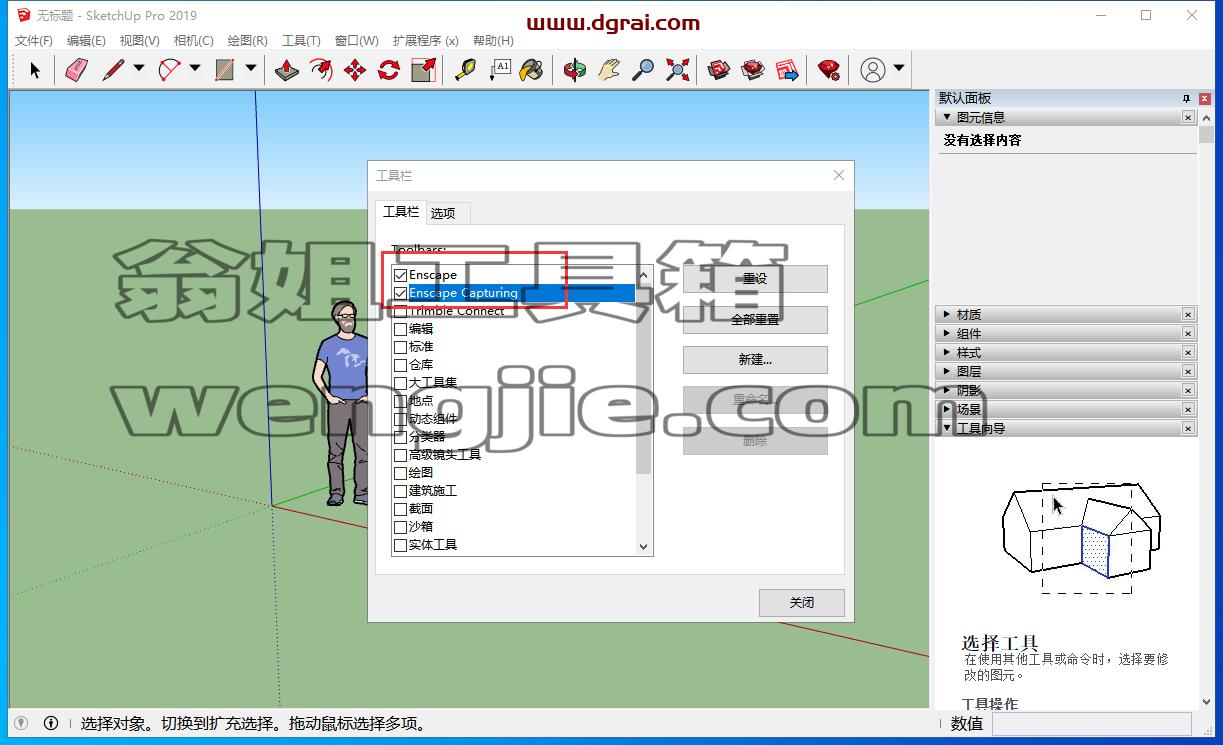The image size is (1223, 745).
Task: Enable the 仓库 toolbar checkbox
Action: click(401, 365)
